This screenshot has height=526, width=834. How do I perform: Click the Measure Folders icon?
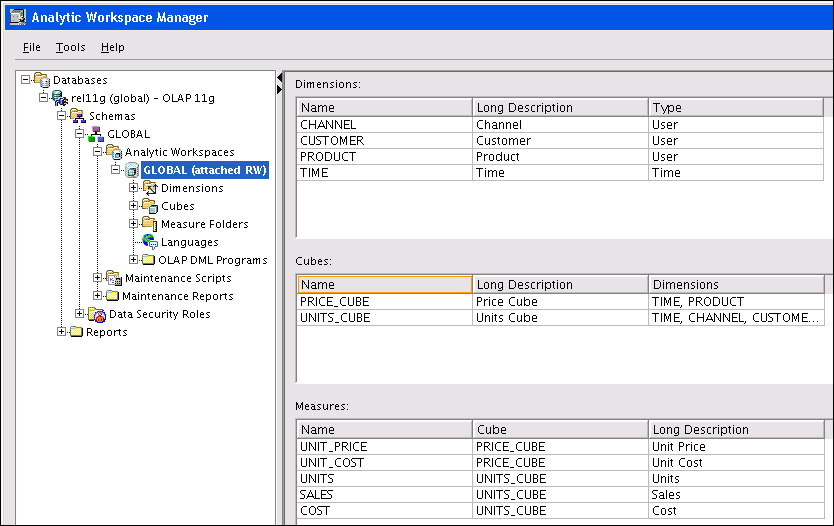[150, 224]
